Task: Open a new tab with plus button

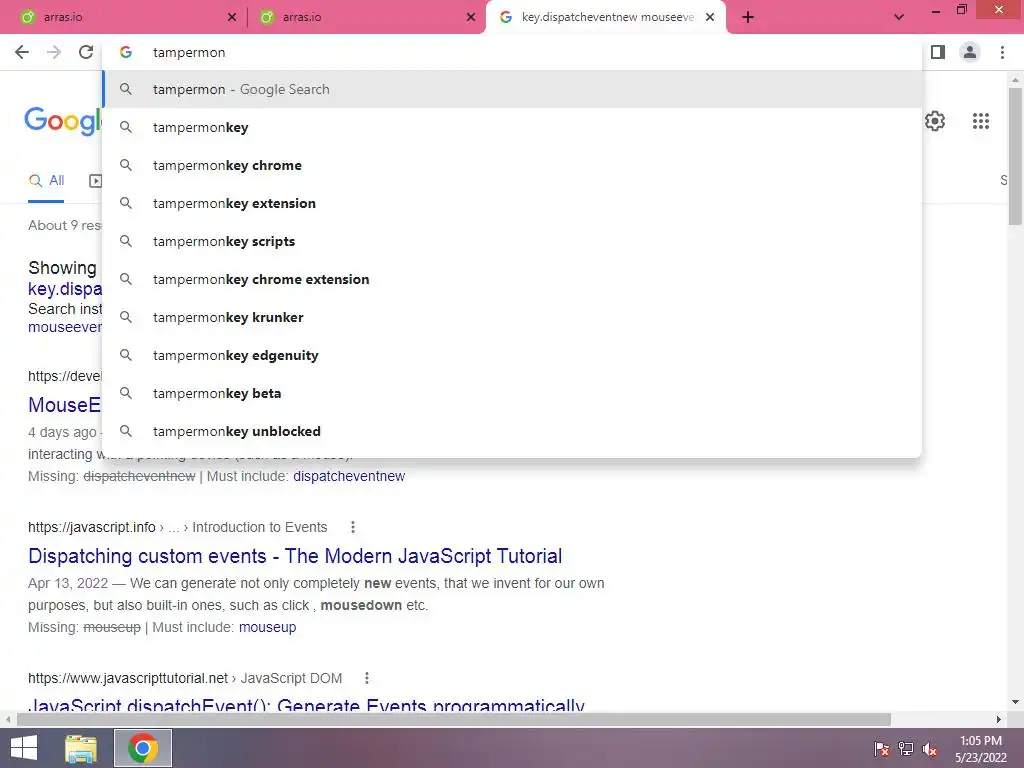Action: tap(748, 17)
